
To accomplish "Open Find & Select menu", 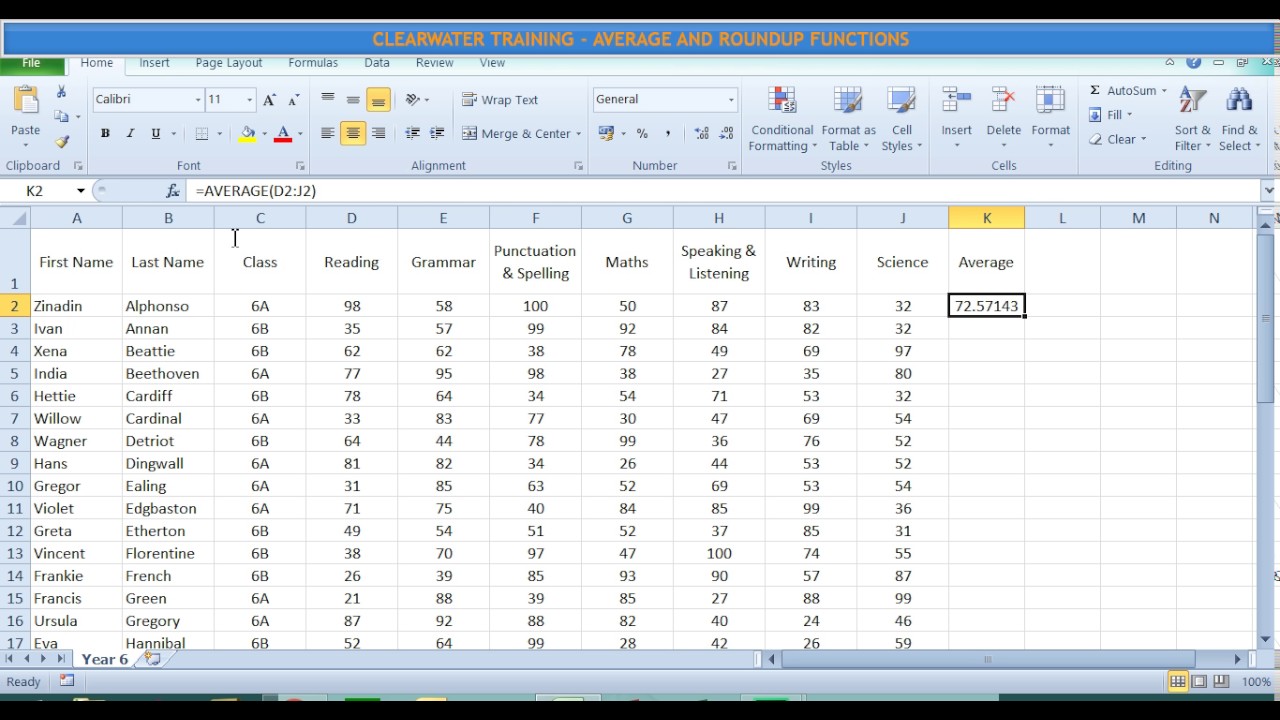I will point(1239,119).
